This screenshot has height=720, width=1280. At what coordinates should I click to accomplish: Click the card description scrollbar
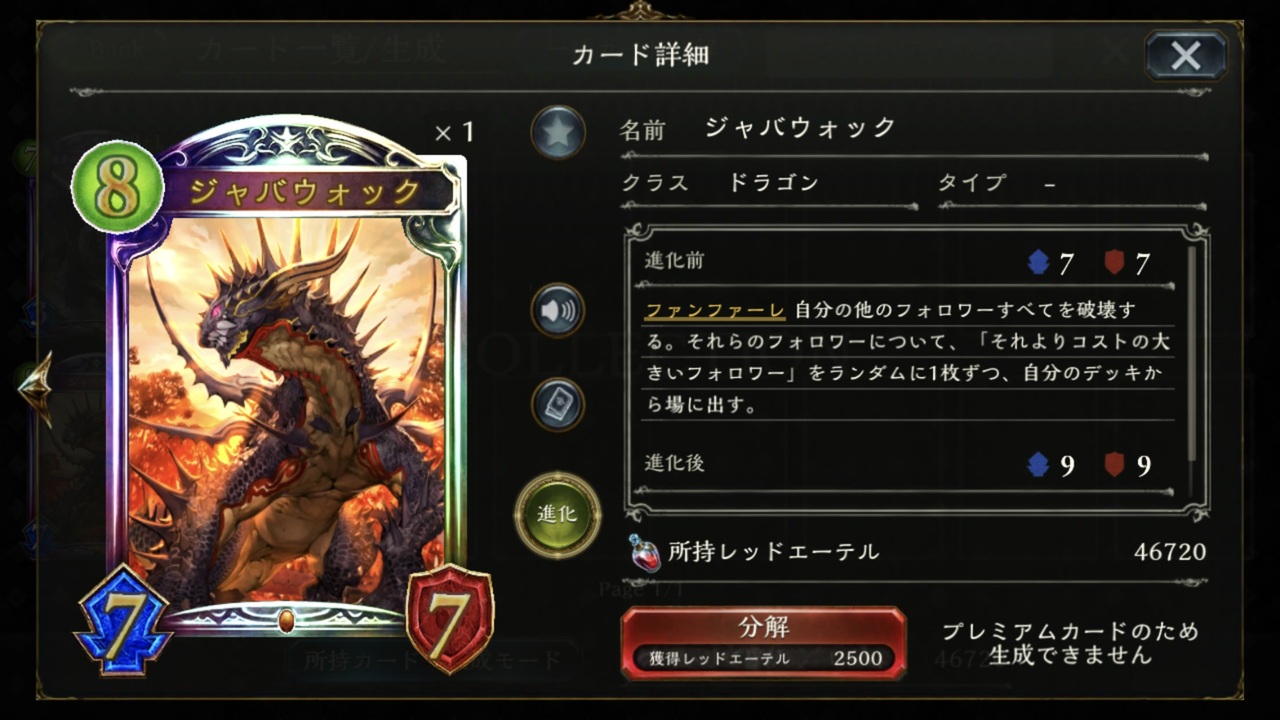[x=1191, y=353]
